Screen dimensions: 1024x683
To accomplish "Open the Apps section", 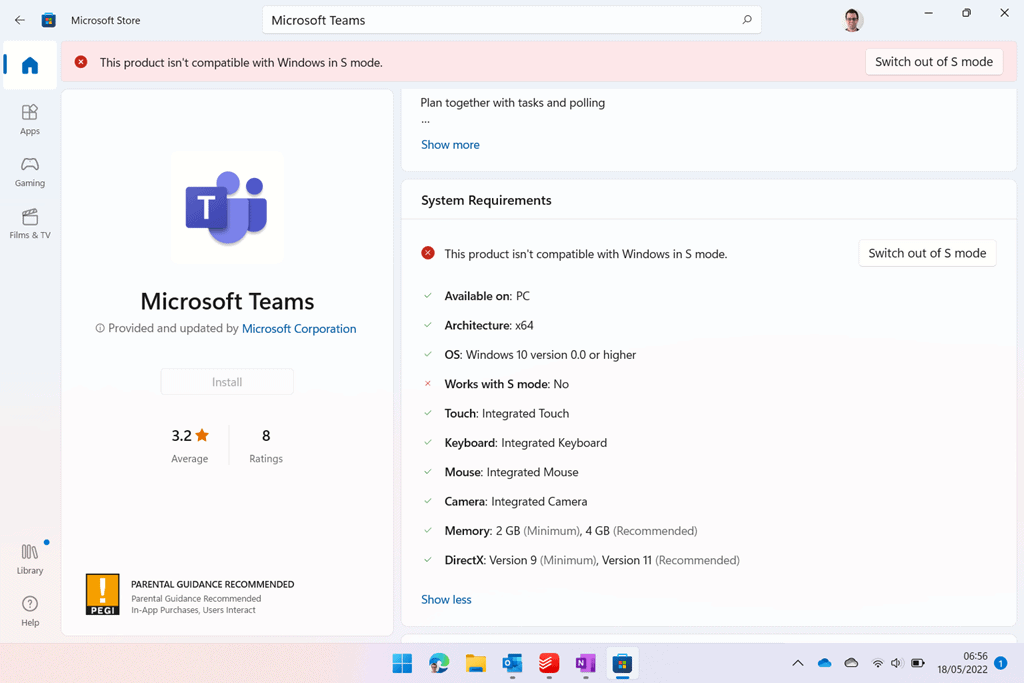I will (x=30, y=119).
